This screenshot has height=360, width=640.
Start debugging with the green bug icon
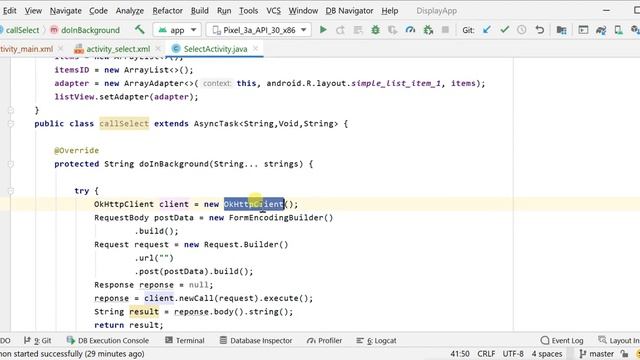pyautogui.click(x=376, y=30)
